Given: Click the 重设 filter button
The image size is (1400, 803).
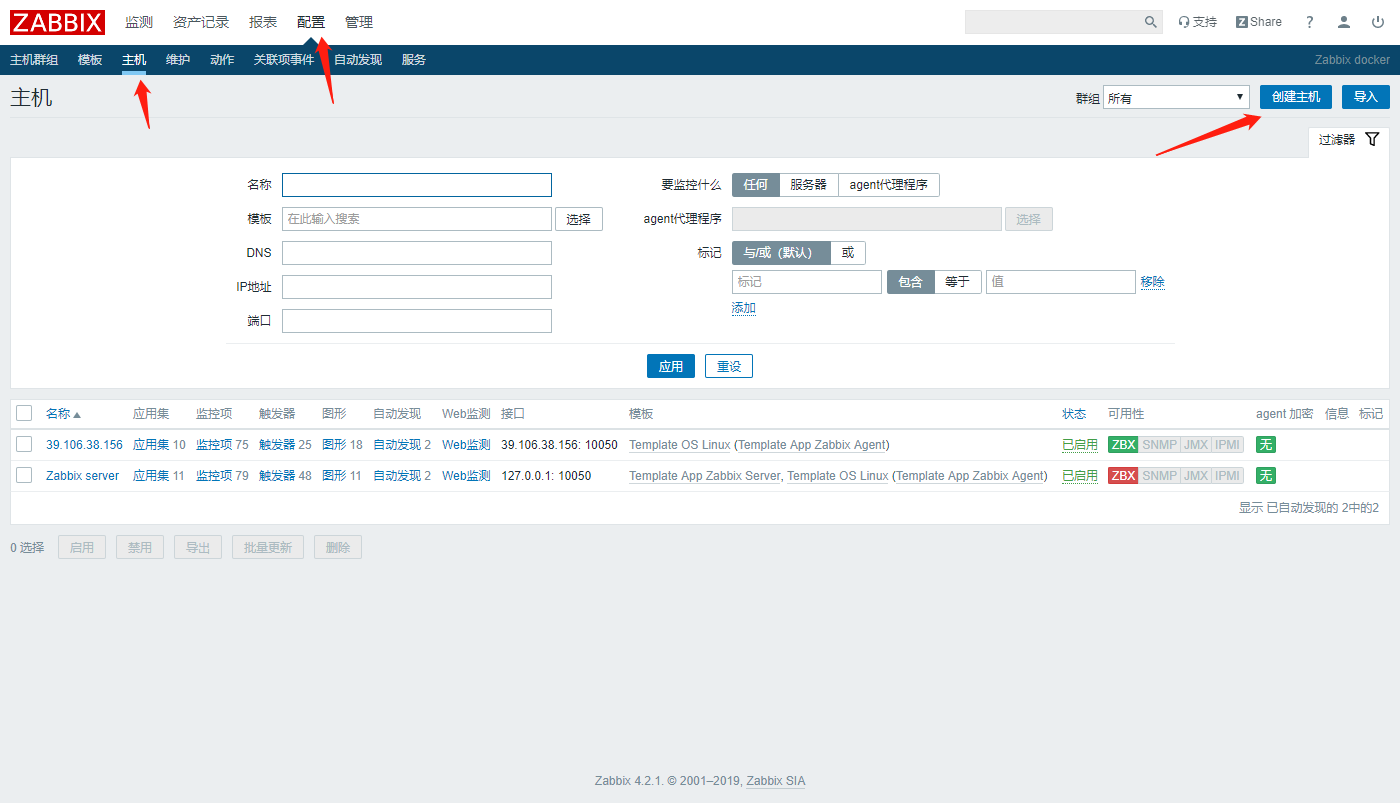Looking at the screenshot, I should pyautogui.click(x=729, y=366).
